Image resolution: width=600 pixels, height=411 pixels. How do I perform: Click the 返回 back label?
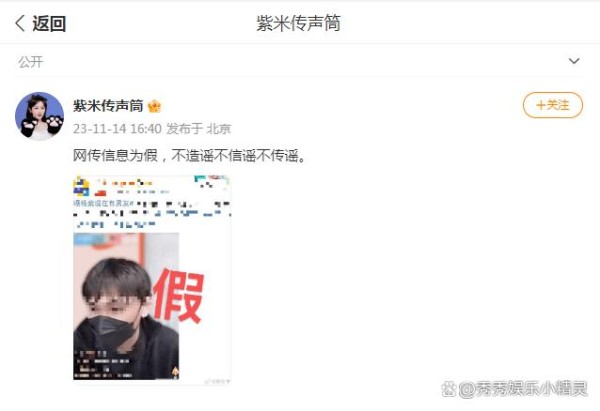pos(49,23)
